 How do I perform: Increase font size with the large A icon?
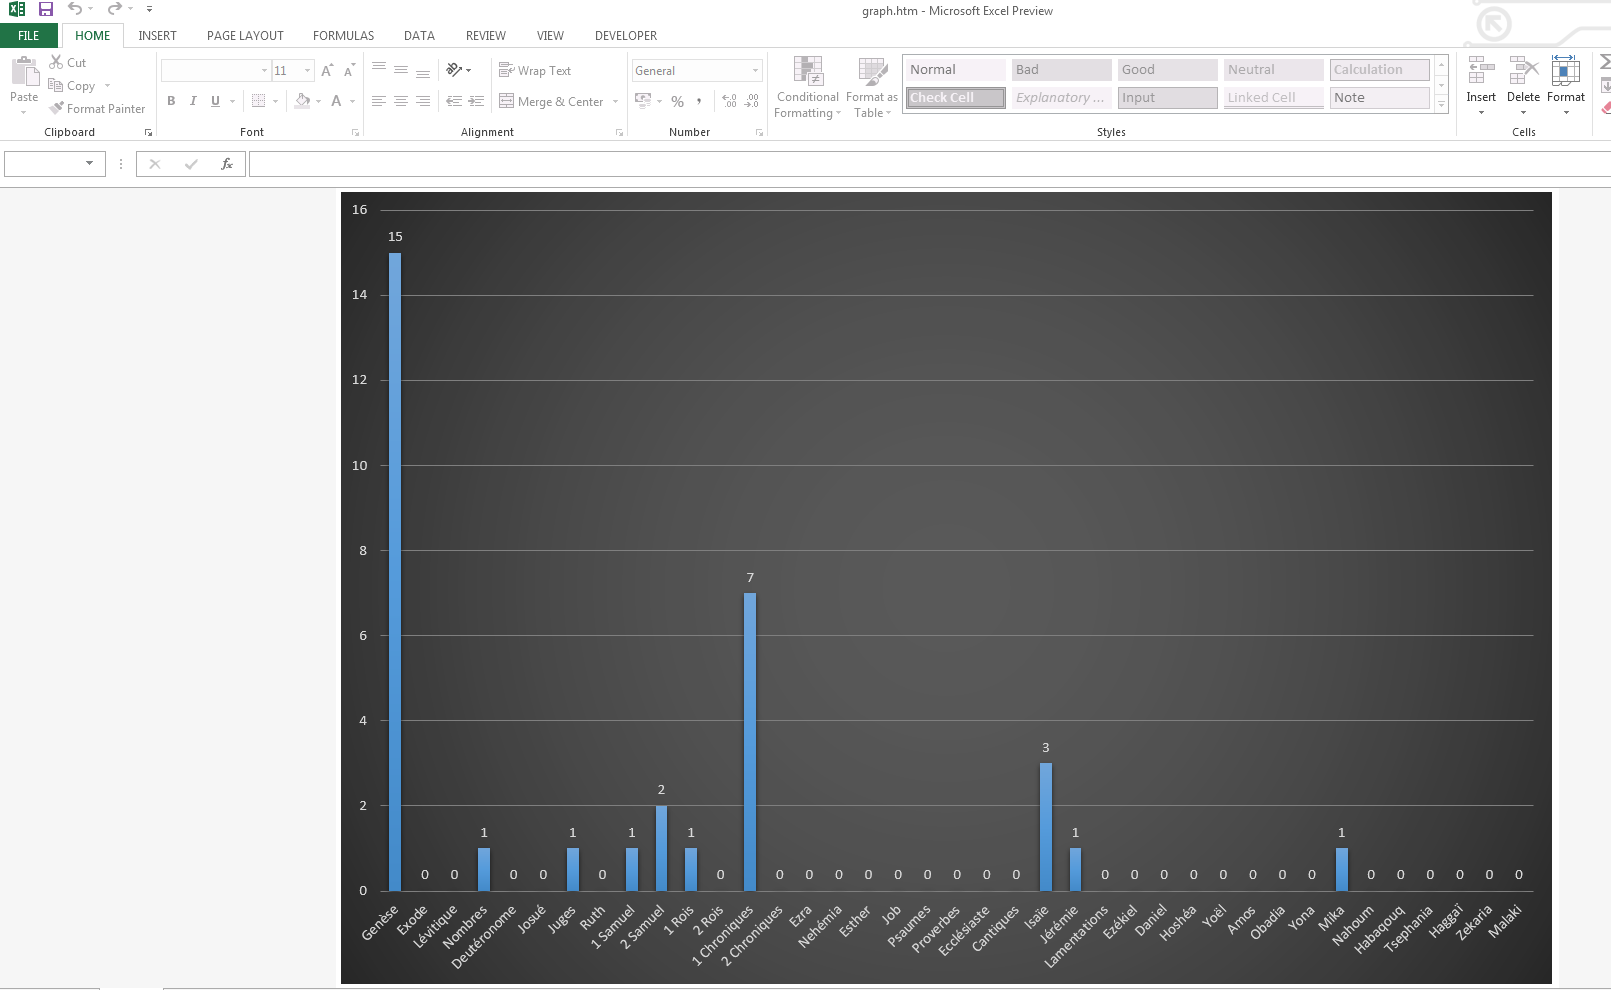point(327,71)
